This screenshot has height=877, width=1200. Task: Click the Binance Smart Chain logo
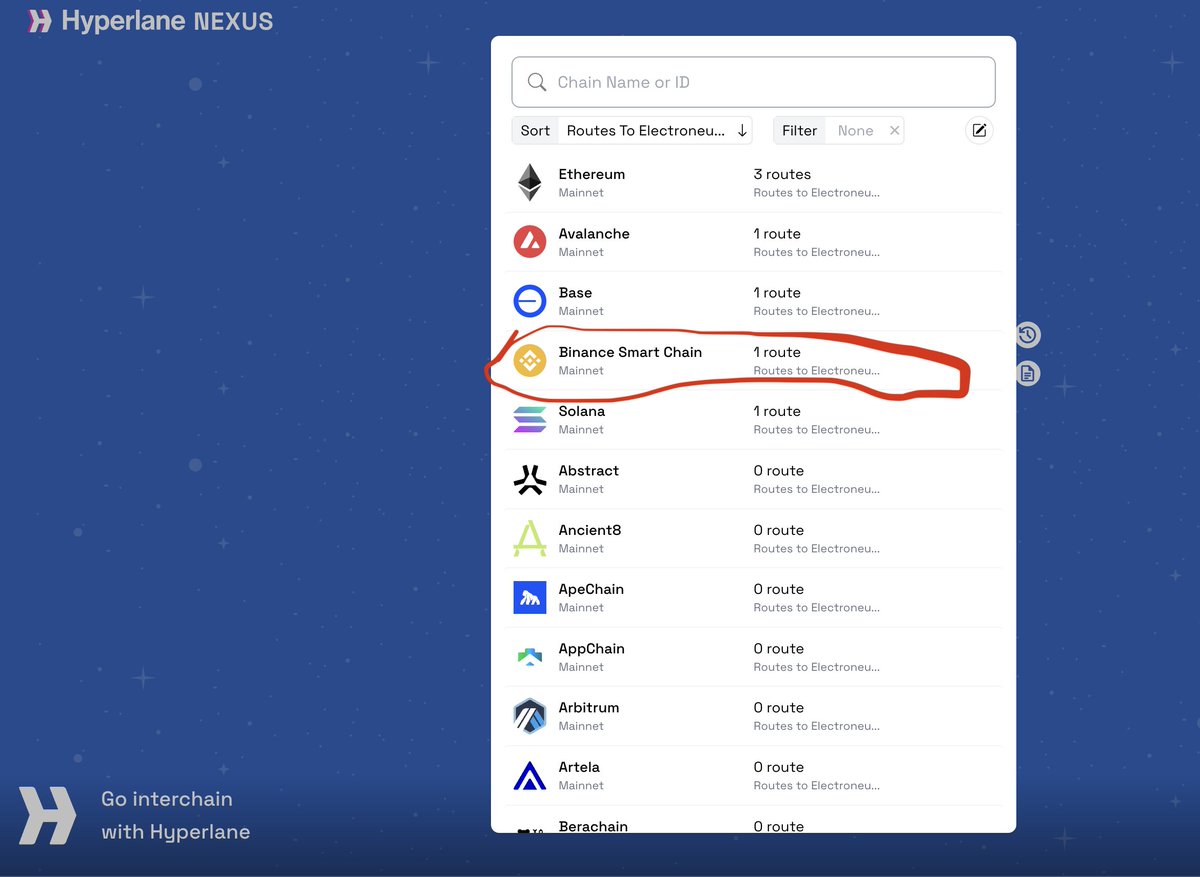(529, 360)
